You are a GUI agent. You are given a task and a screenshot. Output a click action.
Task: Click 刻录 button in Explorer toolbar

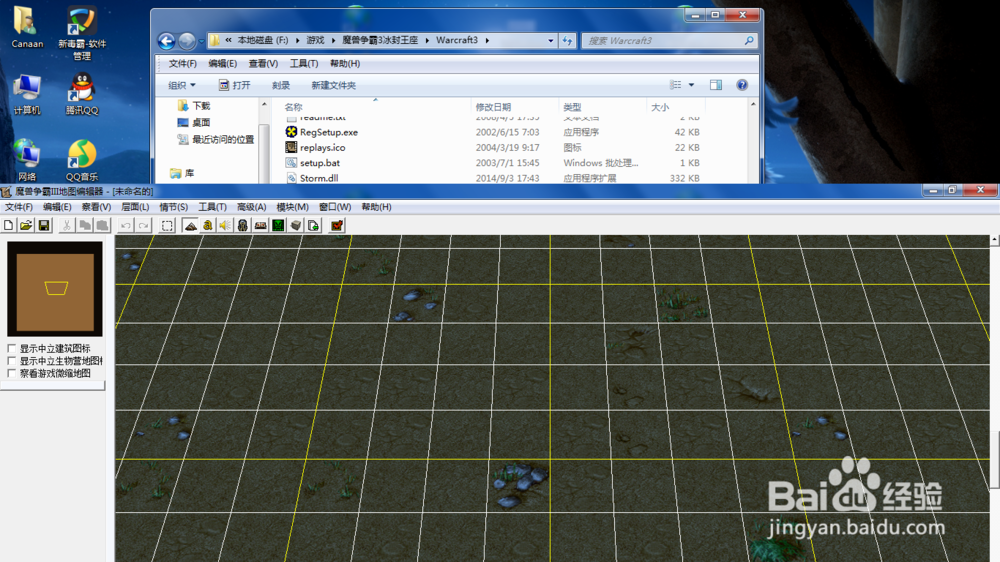coord(281,85)
